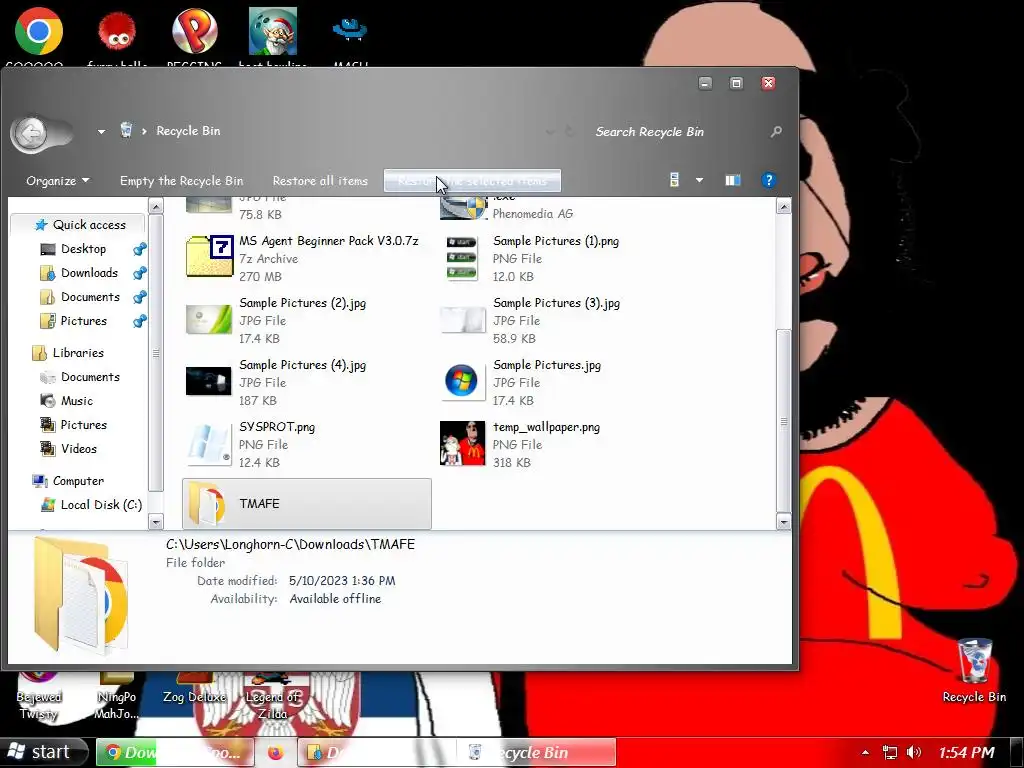Click the 1:54 PM clock

(x=966, y=753)
